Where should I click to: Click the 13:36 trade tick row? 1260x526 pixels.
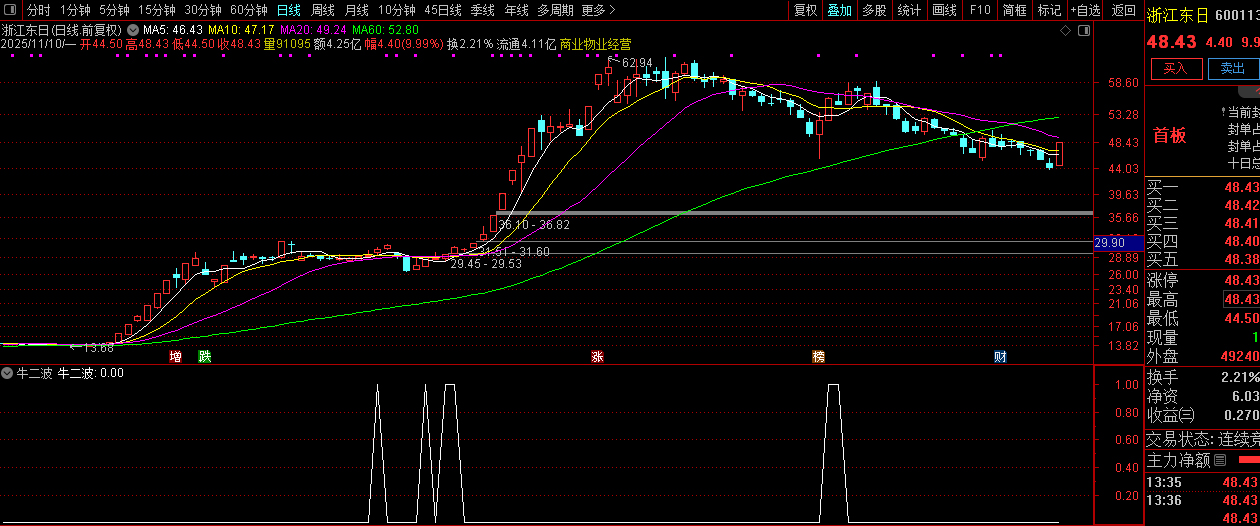coord(1202,500)
